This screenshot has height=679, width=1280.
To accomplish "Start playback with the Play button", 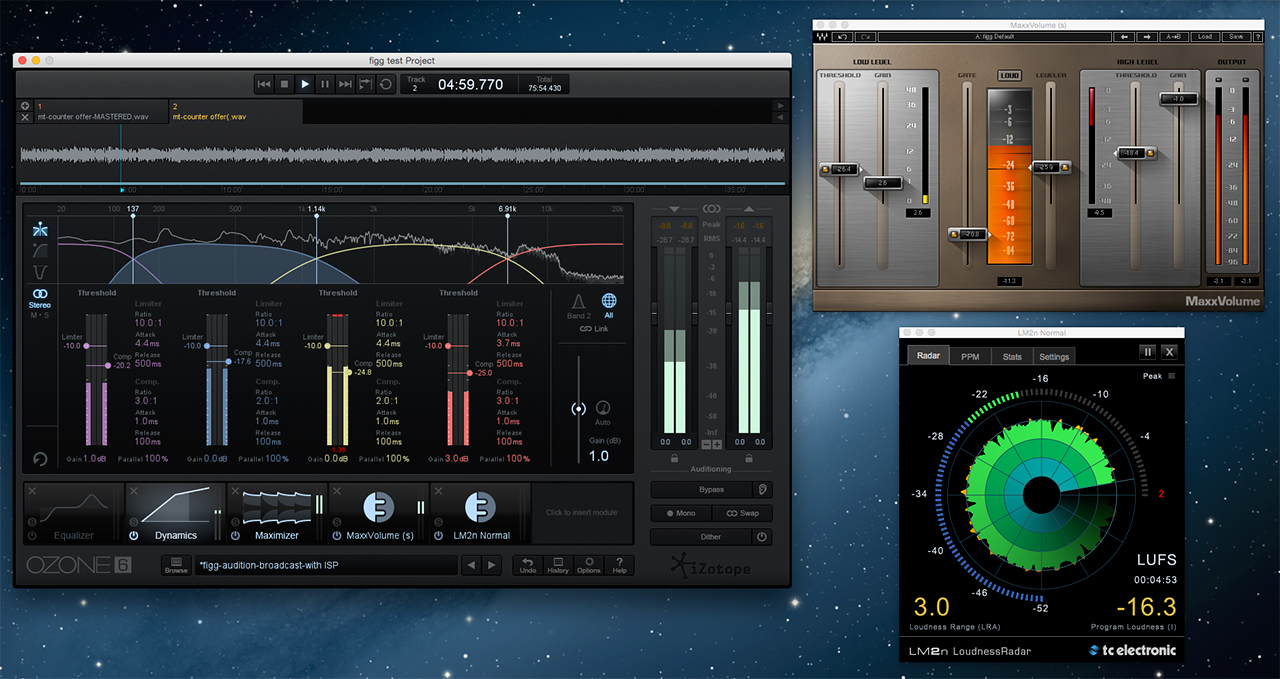I will point(305,85).
